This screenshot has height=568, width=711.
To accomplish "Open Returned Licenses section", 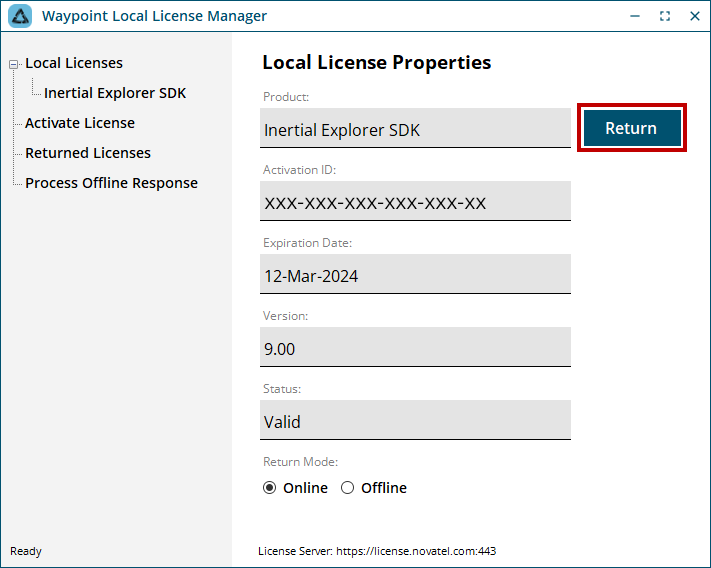I will point(88,153).
